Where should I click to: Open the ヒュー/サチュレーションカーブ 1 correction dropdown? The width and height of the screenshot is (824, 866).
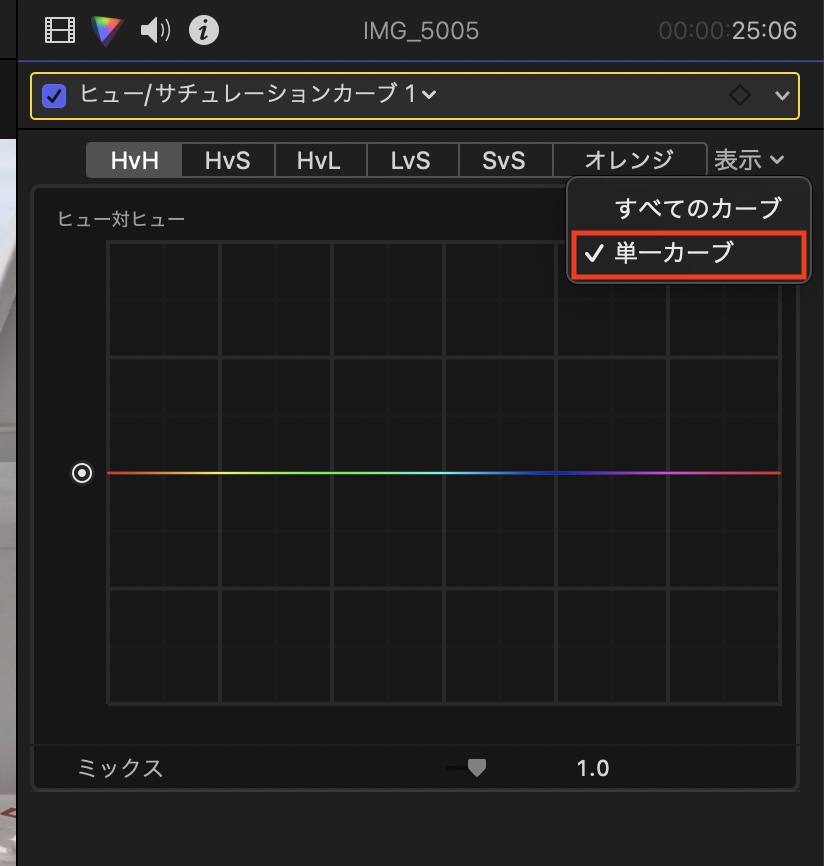pyautogui.click(x=258, y=94)
